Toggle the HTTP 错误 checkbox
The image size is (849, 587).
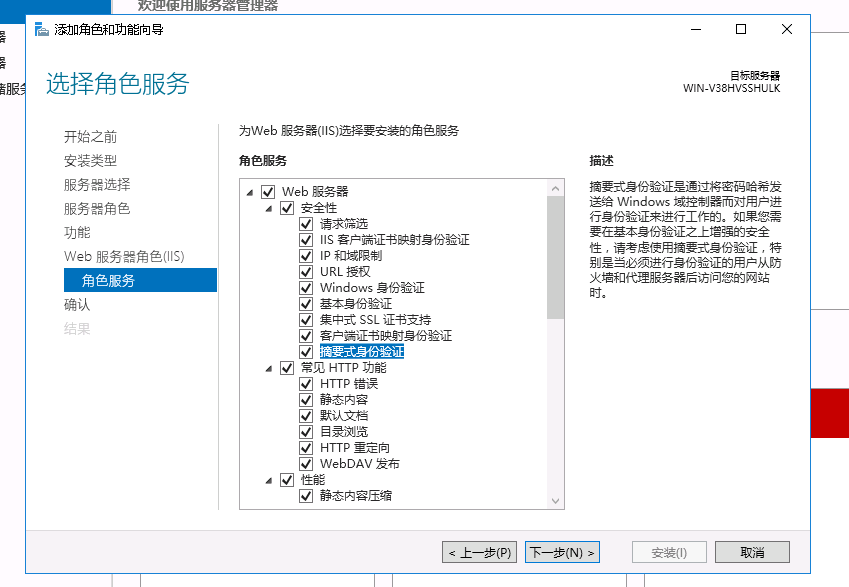tap(306, 384)
